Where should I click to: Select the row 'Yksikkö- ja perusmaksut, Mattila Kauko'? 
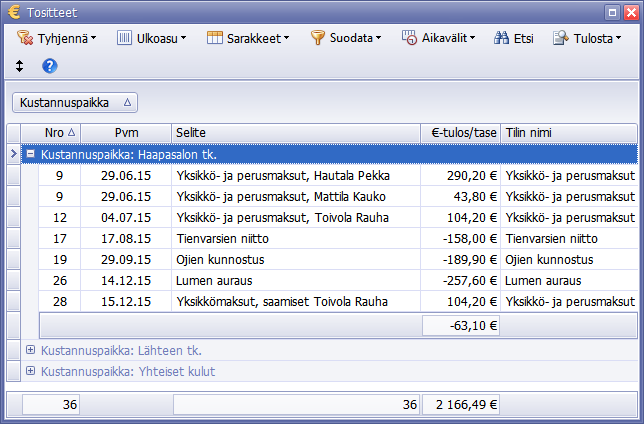point(338,196)
